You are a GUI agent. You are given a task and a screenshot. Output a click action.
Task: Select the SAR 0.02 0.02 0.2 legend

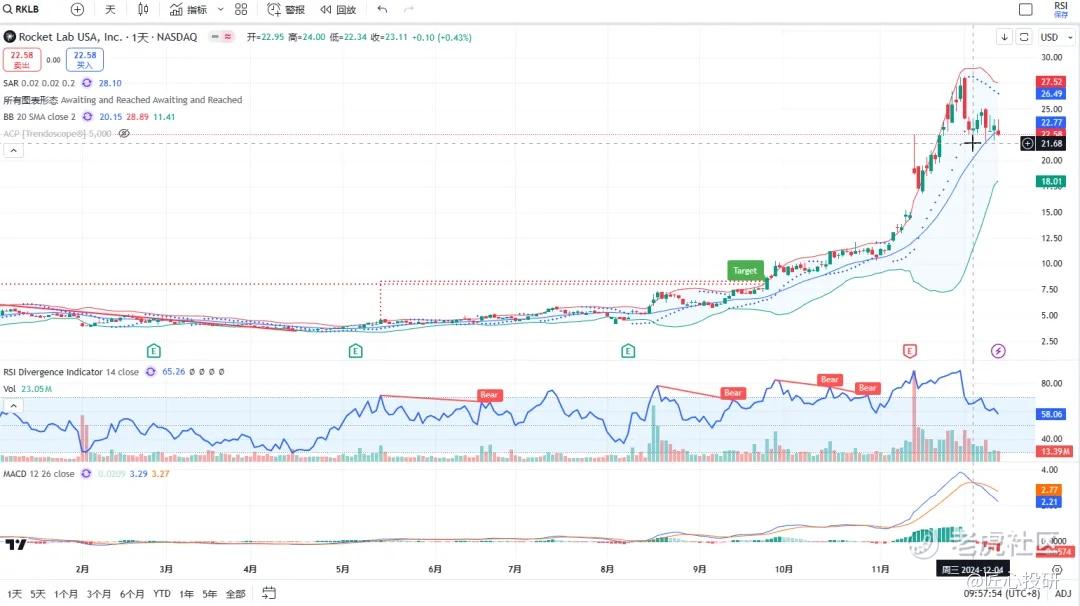39,83
